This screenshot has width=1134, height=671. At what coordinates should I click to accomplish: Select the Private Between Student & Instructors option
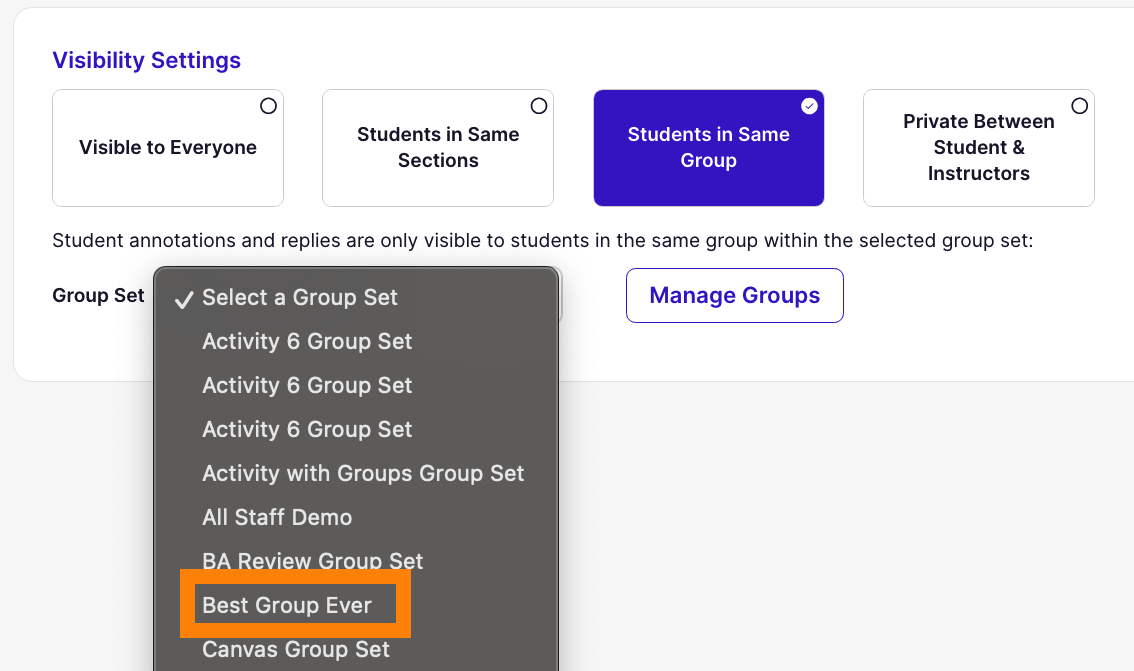tap(978, 147)
